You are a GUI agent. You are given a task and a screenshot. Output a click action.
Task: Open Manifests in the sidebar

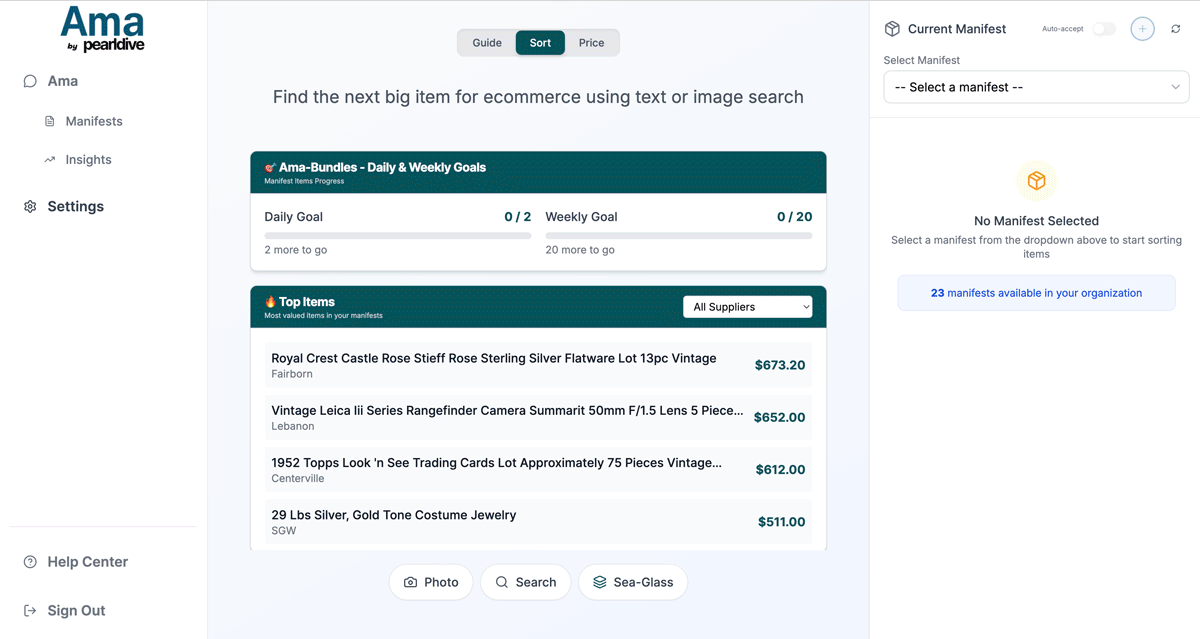94,121
